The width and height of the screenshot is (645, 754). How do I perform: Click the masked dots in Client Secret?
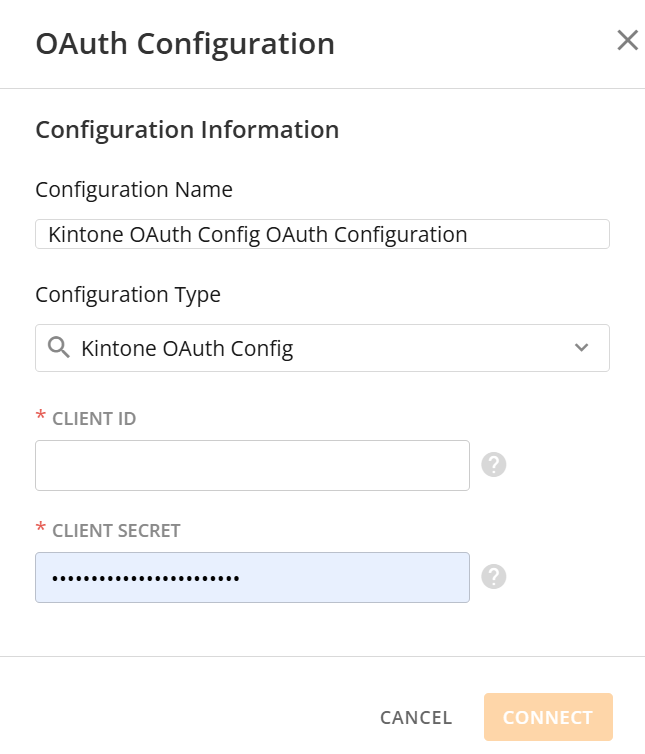146,579
